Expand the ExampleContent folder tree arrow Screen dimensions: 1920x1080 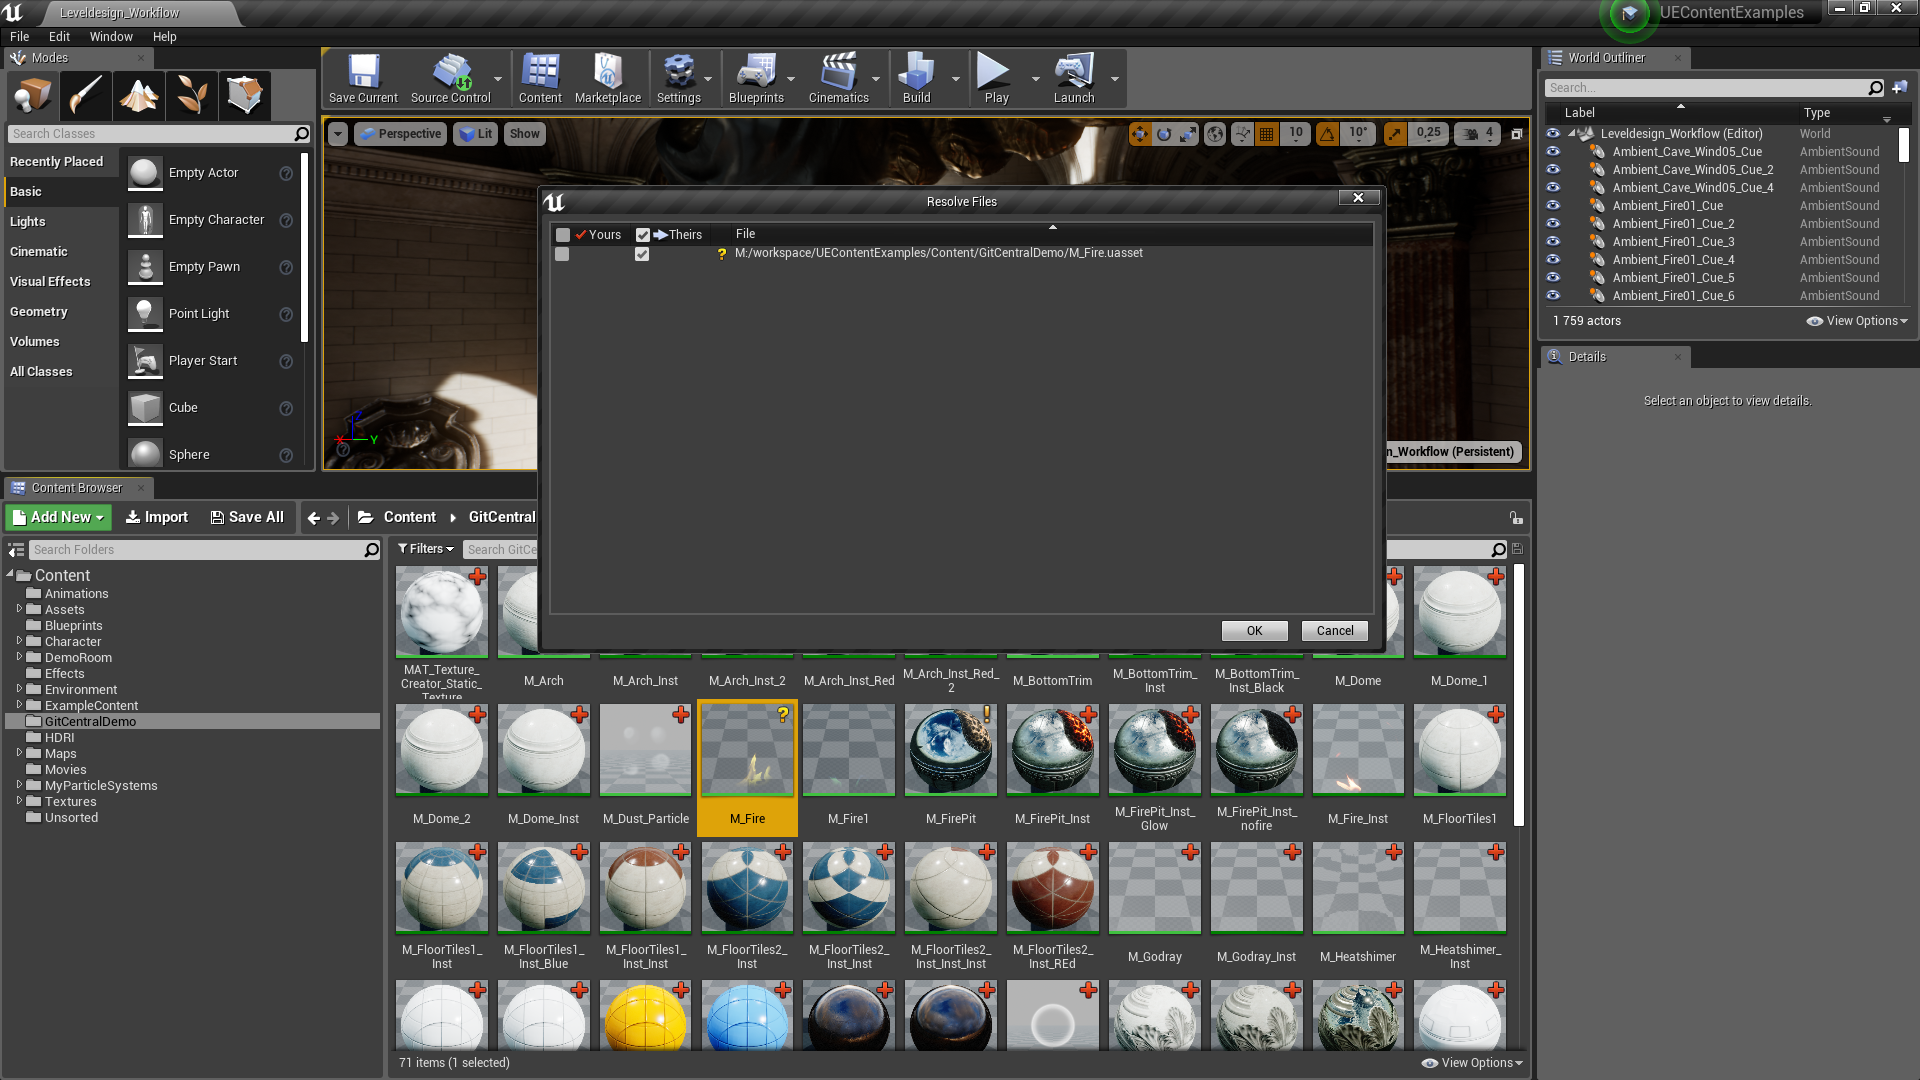19,705
